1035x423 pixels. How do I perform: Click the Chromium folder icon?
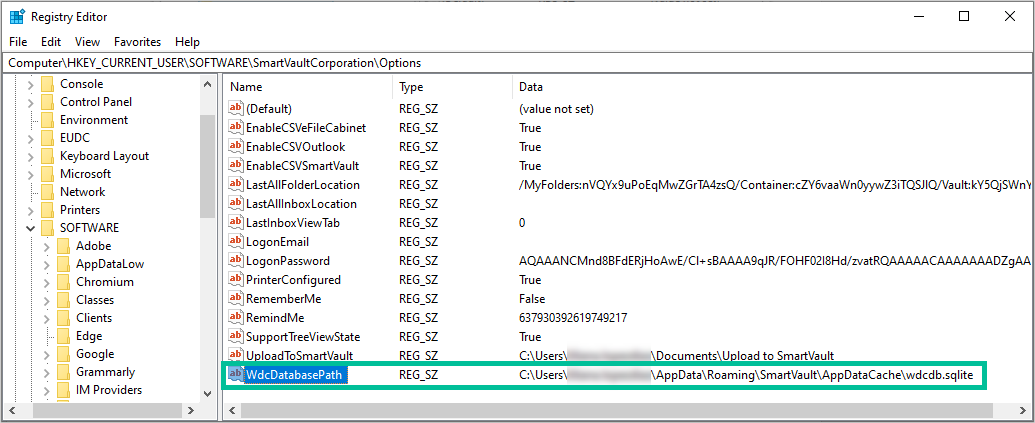pyautogui.click(x=63, y=282)
